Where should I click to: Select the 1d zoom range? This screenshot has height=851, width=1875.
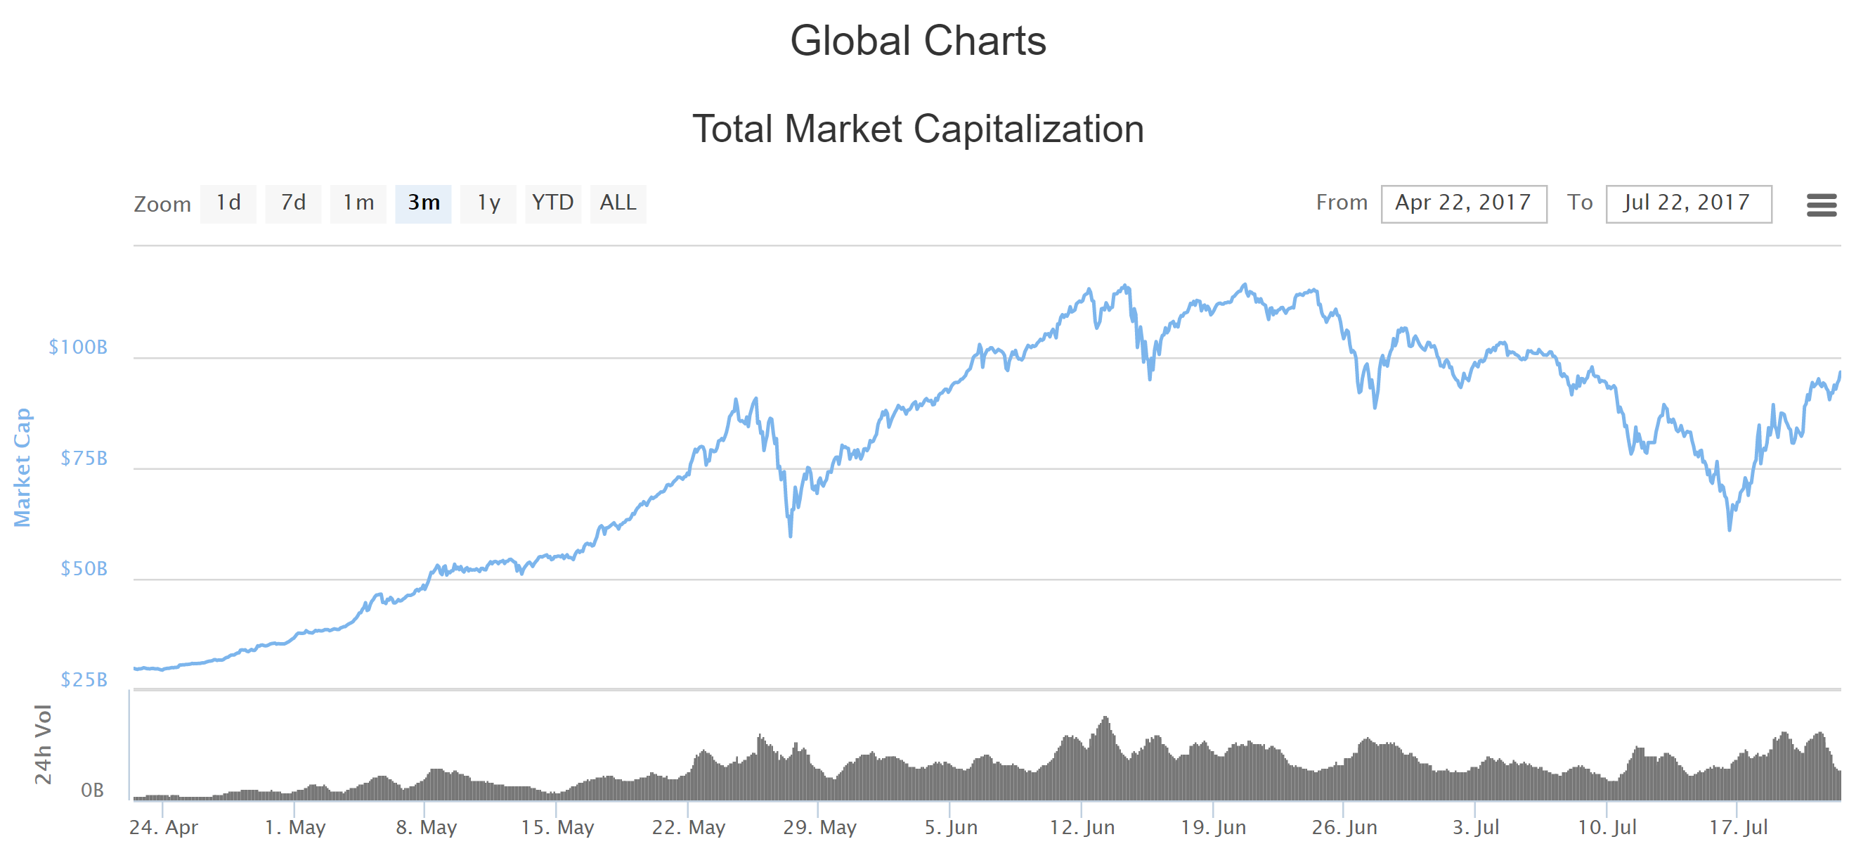228,203
